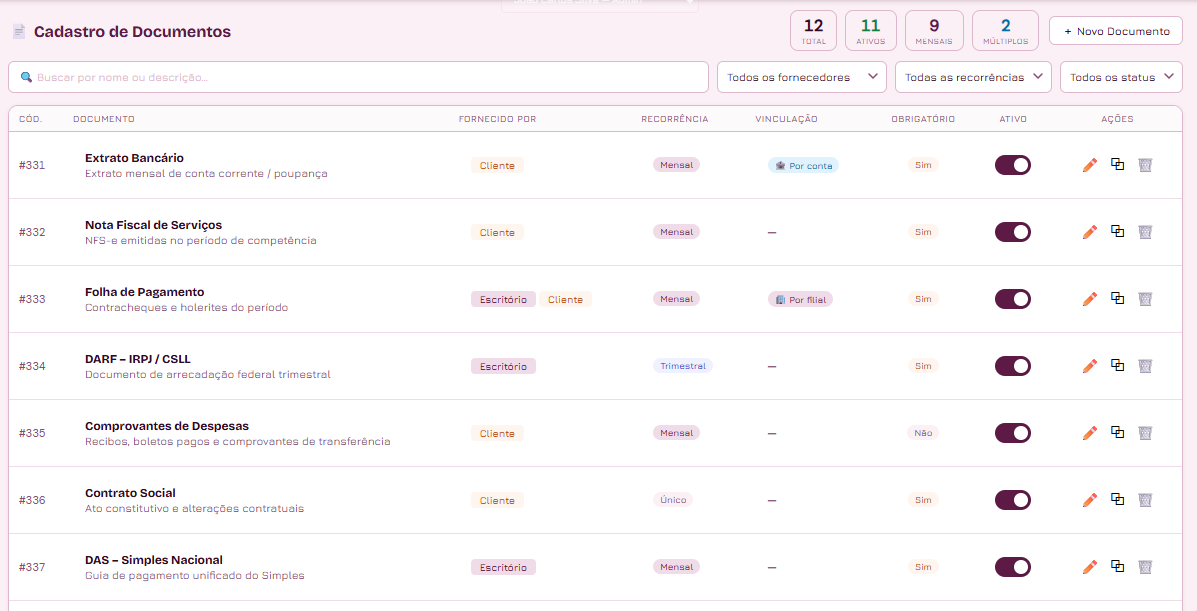Duplicate the Folha de Pagamento document
Image resolution: width=1197 pixels, height=611 pixels.
[x=1118, y=298]
